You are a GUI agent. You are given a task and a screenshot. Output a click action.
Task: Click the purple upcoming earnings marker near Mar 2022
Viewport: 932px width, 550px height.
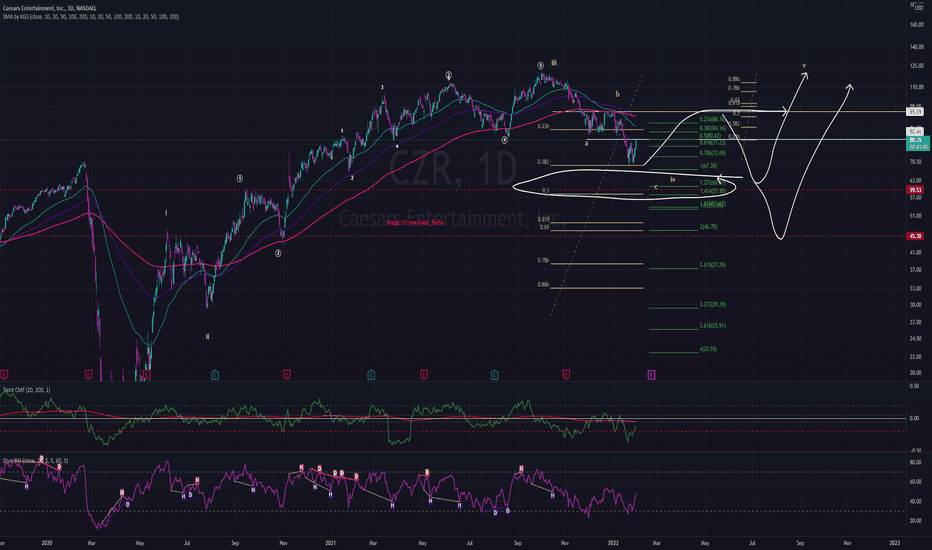(651, 375)
